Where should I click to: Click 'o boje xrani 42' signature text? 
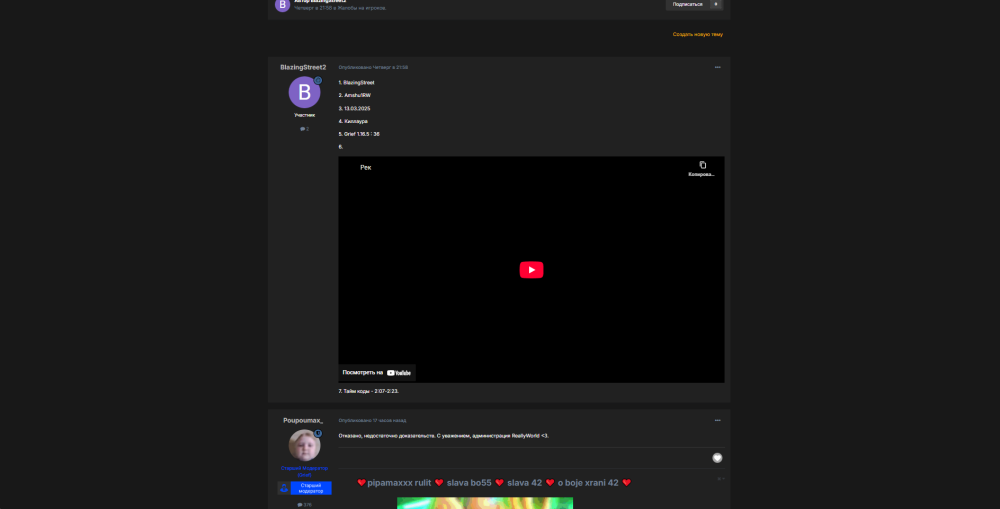pyautogui.click(x=588, y=483)
